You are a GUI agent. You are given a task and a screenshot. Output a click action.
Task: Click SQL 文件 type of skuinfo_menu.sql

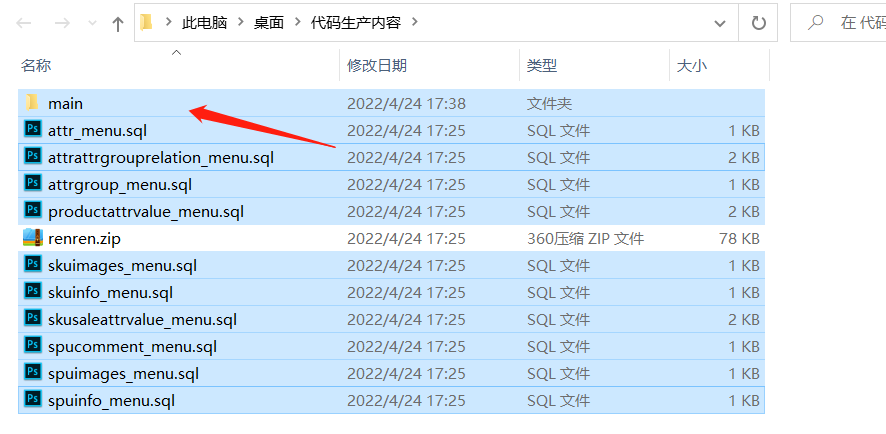tap(558, 293)
